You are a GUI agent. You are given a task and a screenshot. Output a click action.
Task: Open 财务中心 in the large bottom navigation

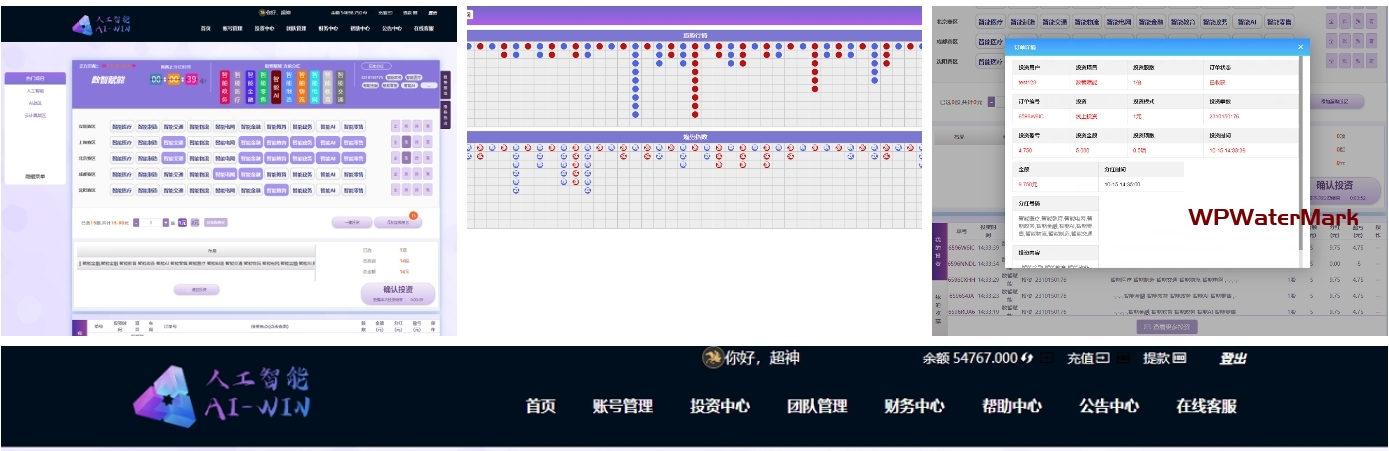point(914,406)
